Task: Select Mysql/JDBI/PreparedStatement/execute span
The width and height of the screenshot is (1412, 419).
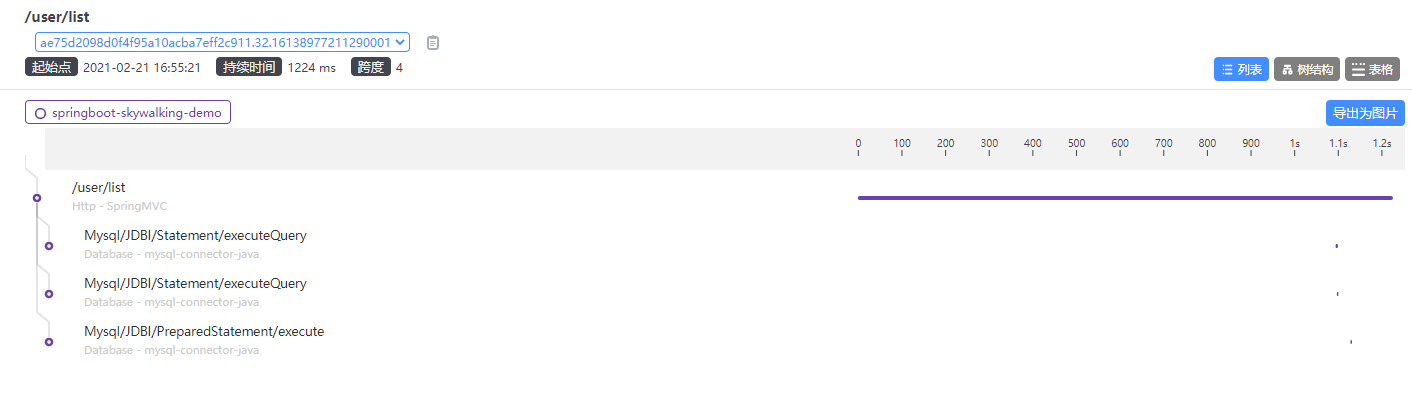Action: click(204, 332)
